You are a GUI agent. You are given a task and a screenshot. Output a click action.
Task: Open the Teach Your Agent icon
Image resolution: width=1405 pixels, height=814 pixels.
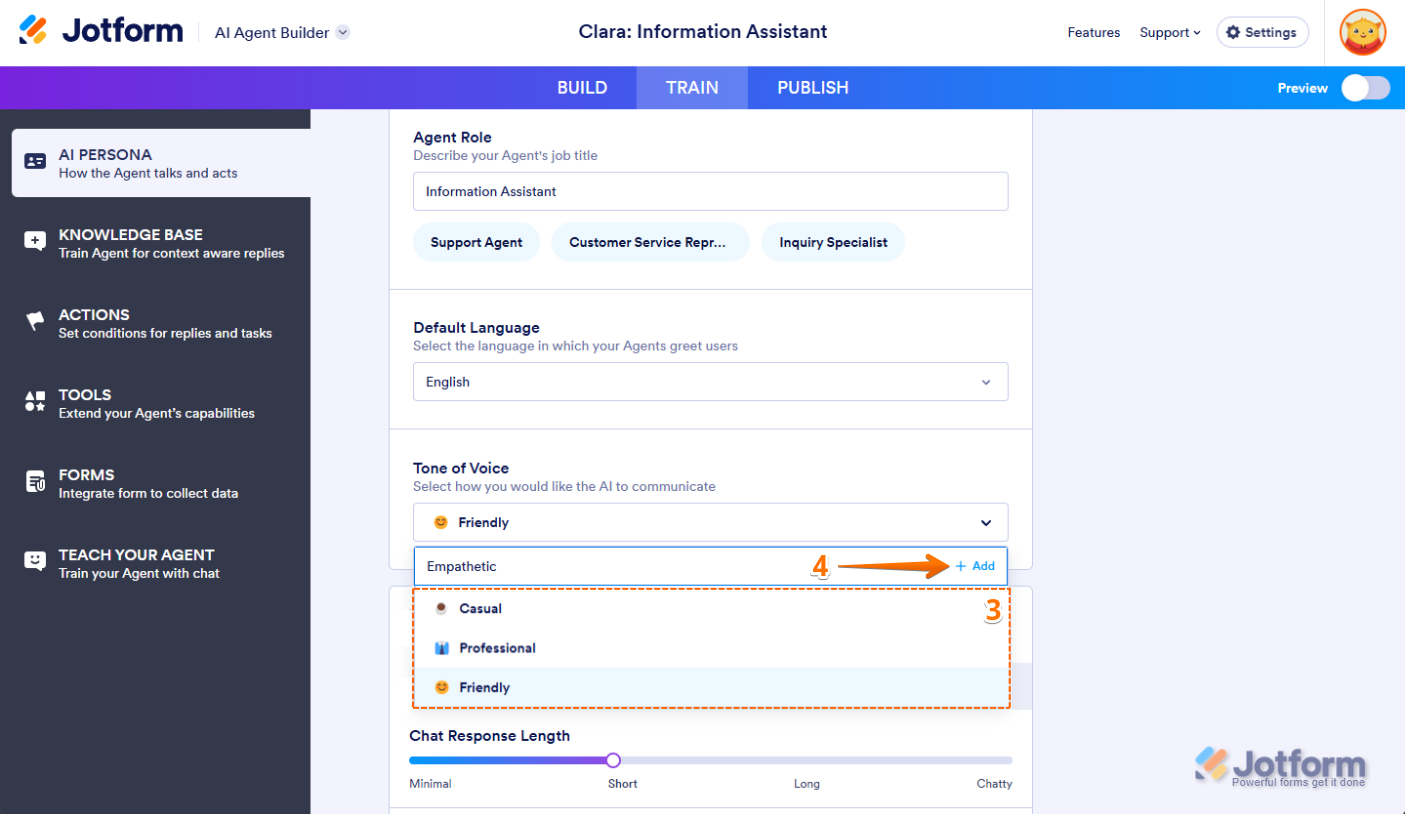click(35, 562)
